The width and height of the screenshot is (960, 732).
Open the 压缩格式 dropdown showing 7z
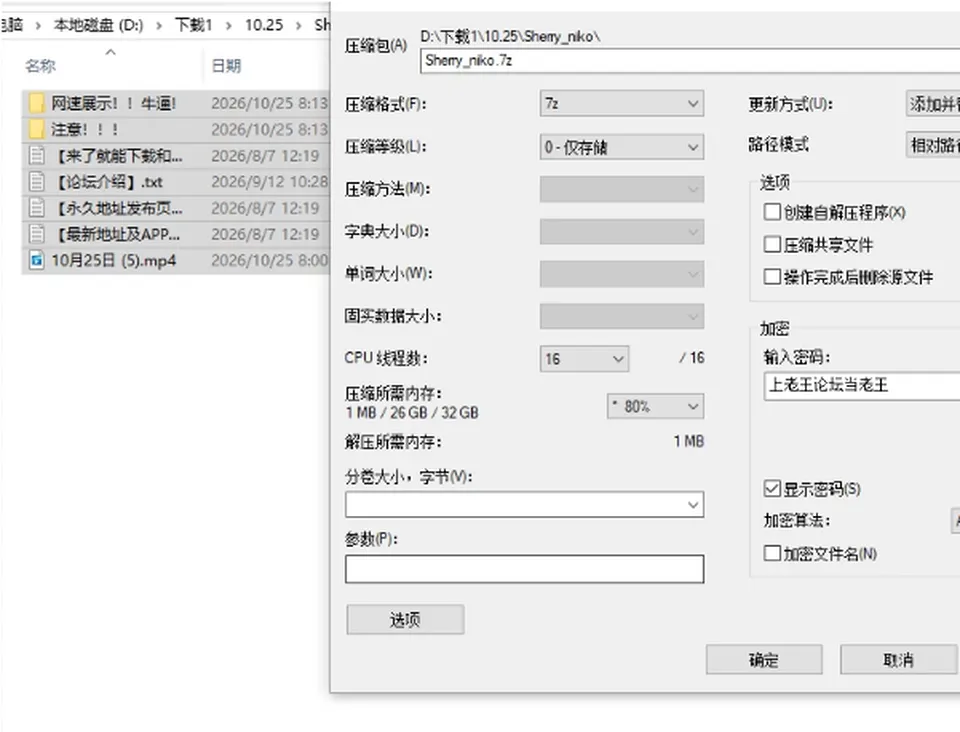621,103
